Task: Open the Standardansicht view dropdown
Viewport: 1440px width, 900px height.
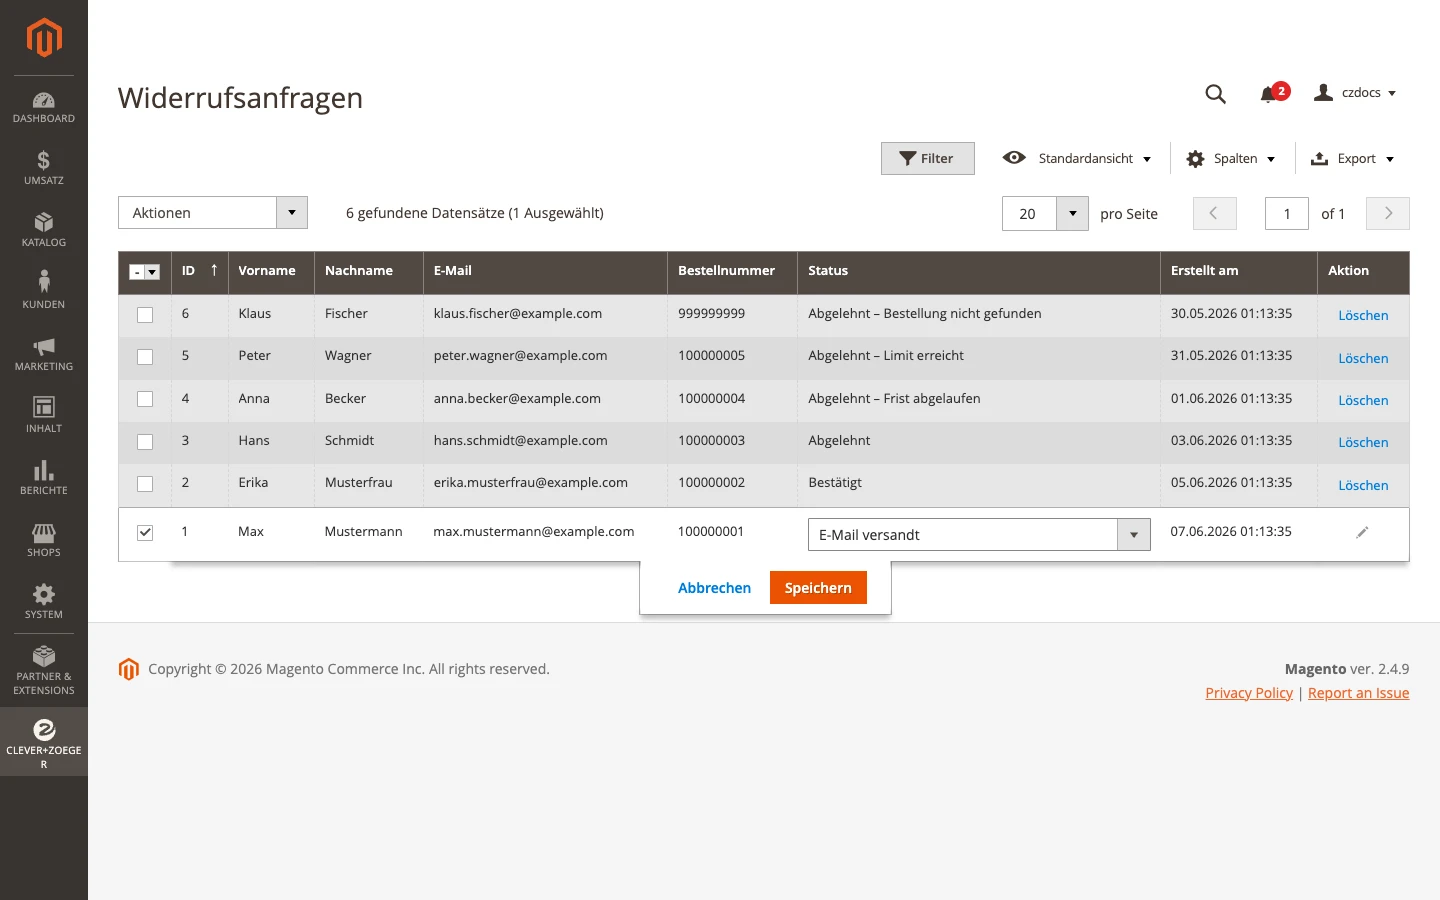Action: click(x=1077, y=158)
